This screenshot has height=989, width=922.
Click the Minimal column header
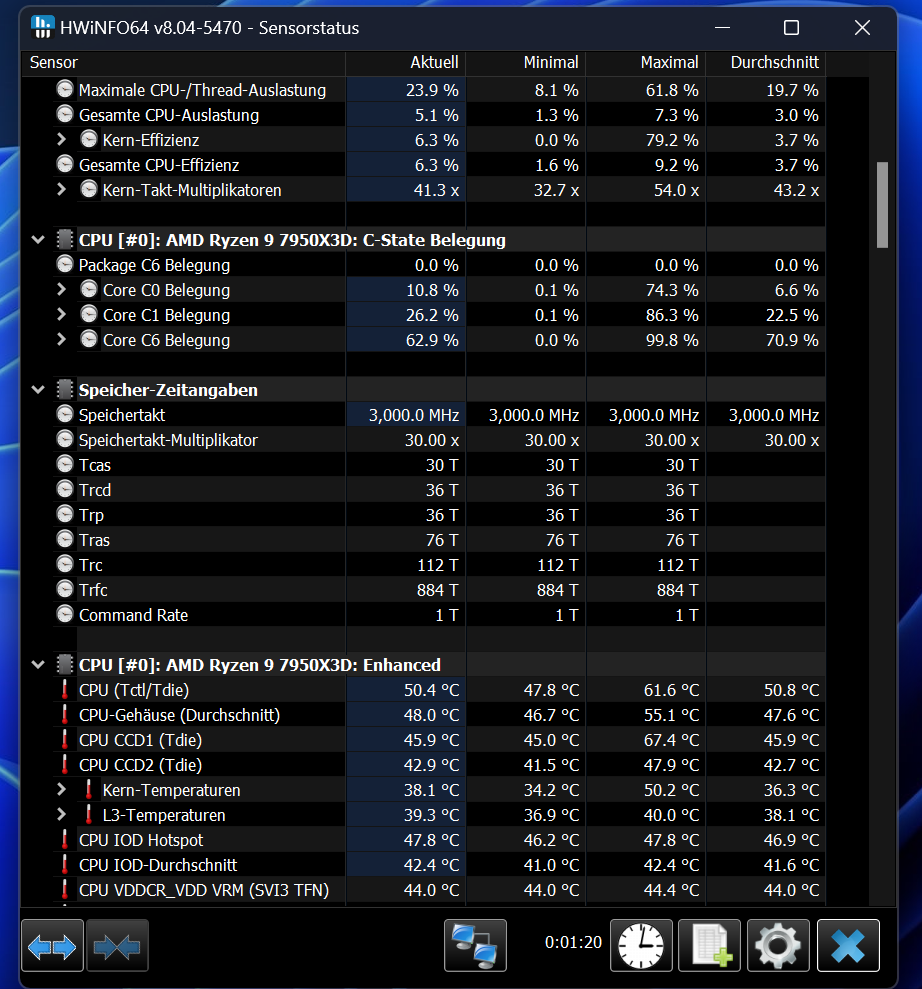525,62
